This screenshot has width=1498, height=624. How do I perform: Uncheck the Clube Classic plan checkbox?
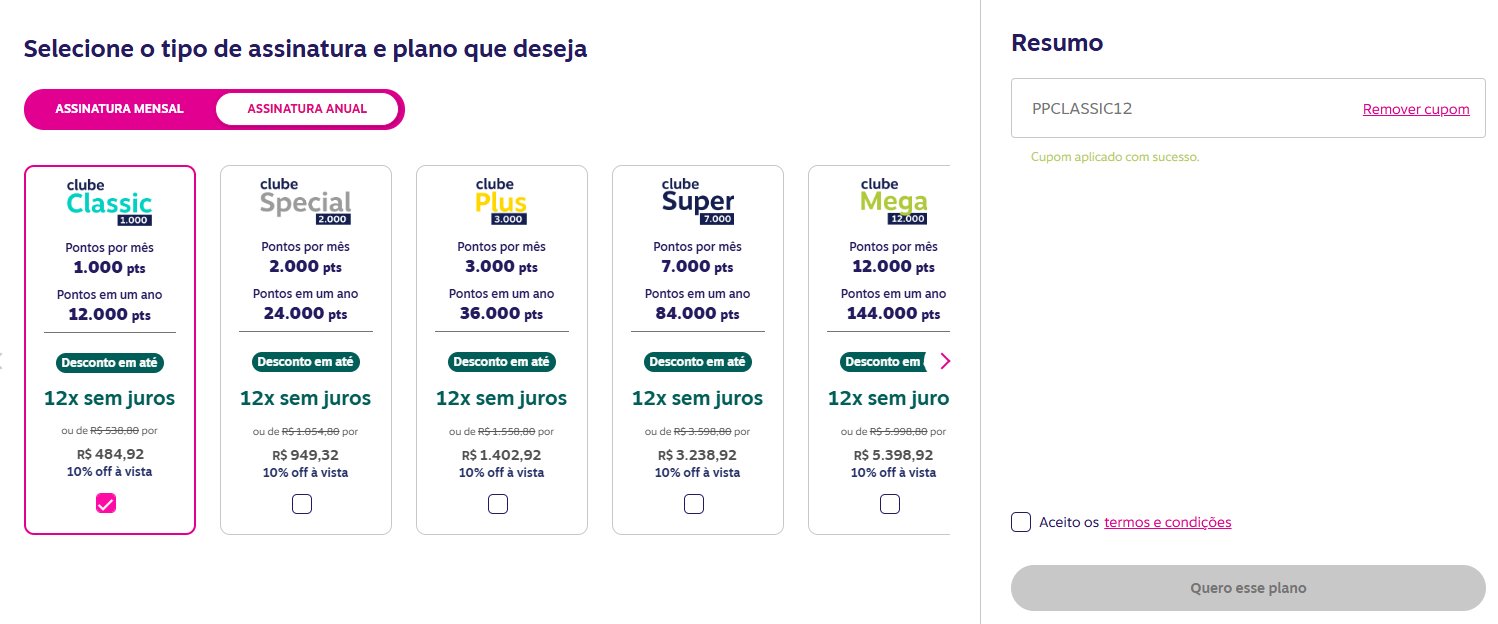(106, 504)
